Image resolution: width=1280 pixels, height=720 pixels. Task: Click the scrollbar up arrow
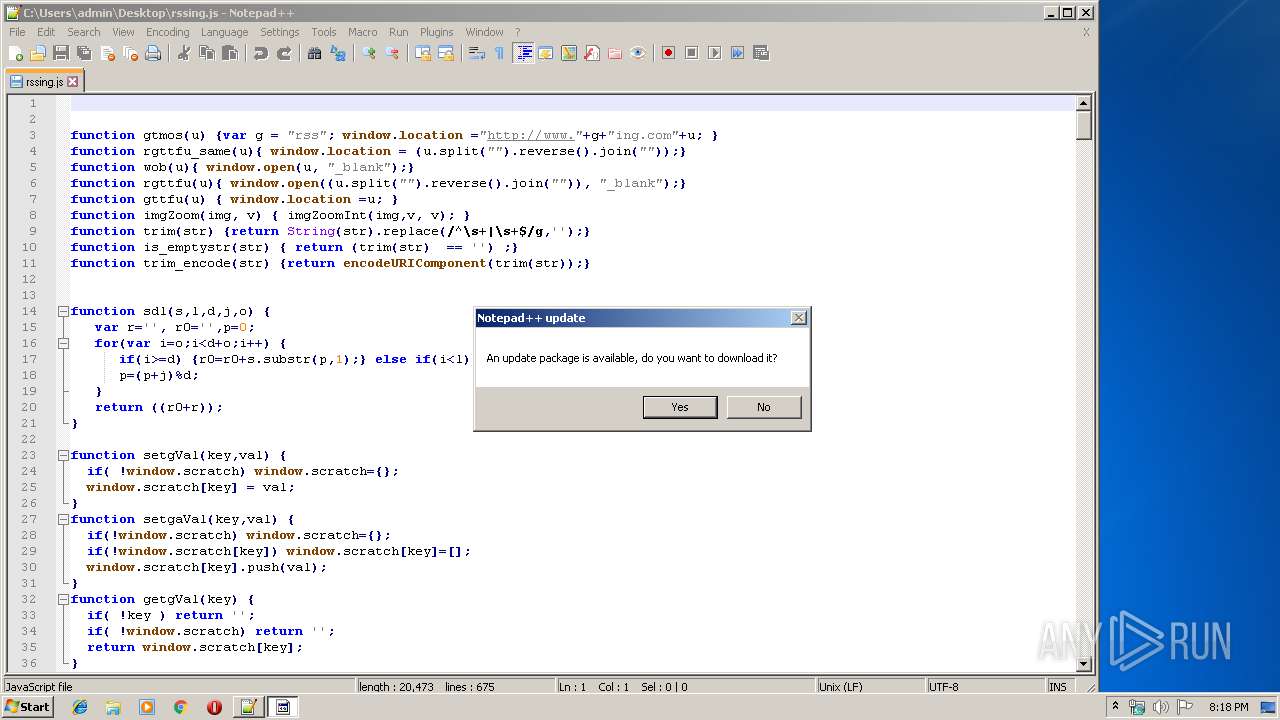tap(1083, 103)
